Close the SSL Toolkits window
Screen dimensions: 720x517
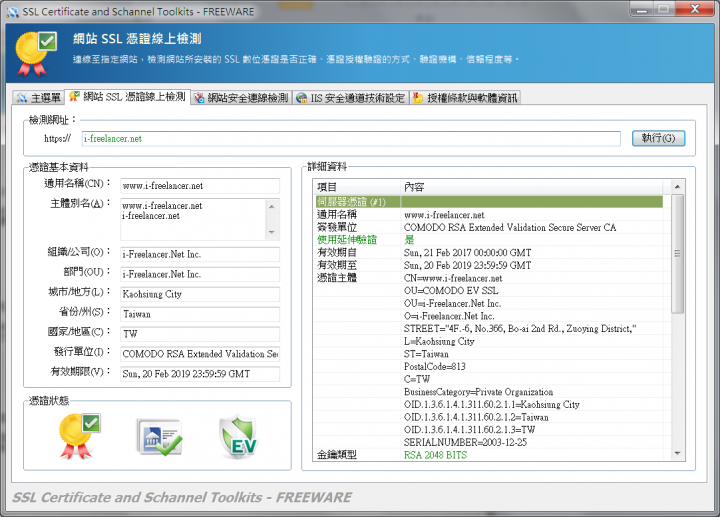[x=694, y=9]
